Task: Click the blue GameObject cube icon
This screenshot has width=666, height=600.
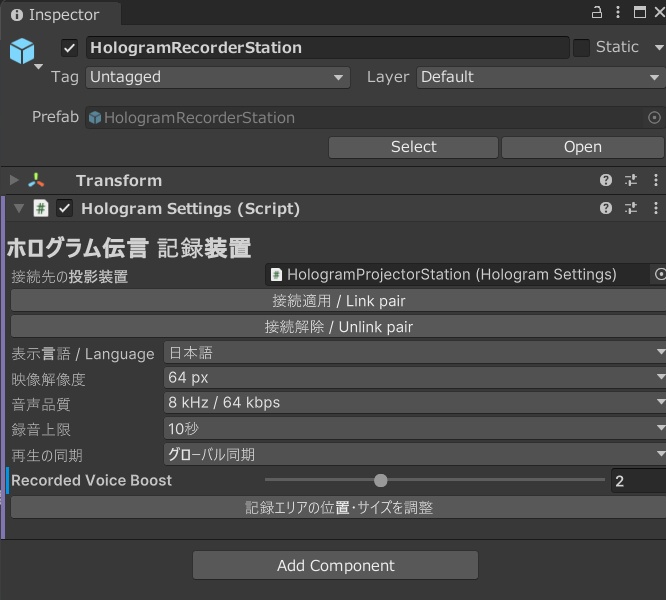Action: [22, 51]
